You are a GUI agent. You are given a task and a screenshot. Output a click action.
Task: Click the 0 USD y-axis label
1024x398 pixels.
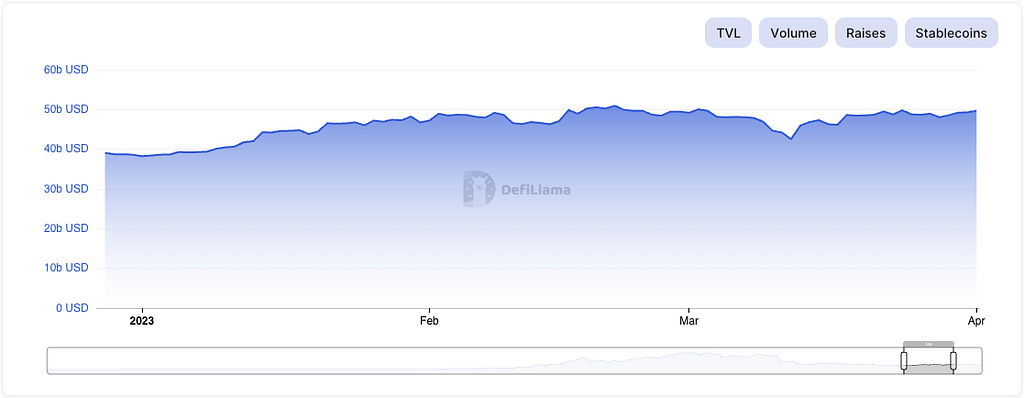click(71, 308)
